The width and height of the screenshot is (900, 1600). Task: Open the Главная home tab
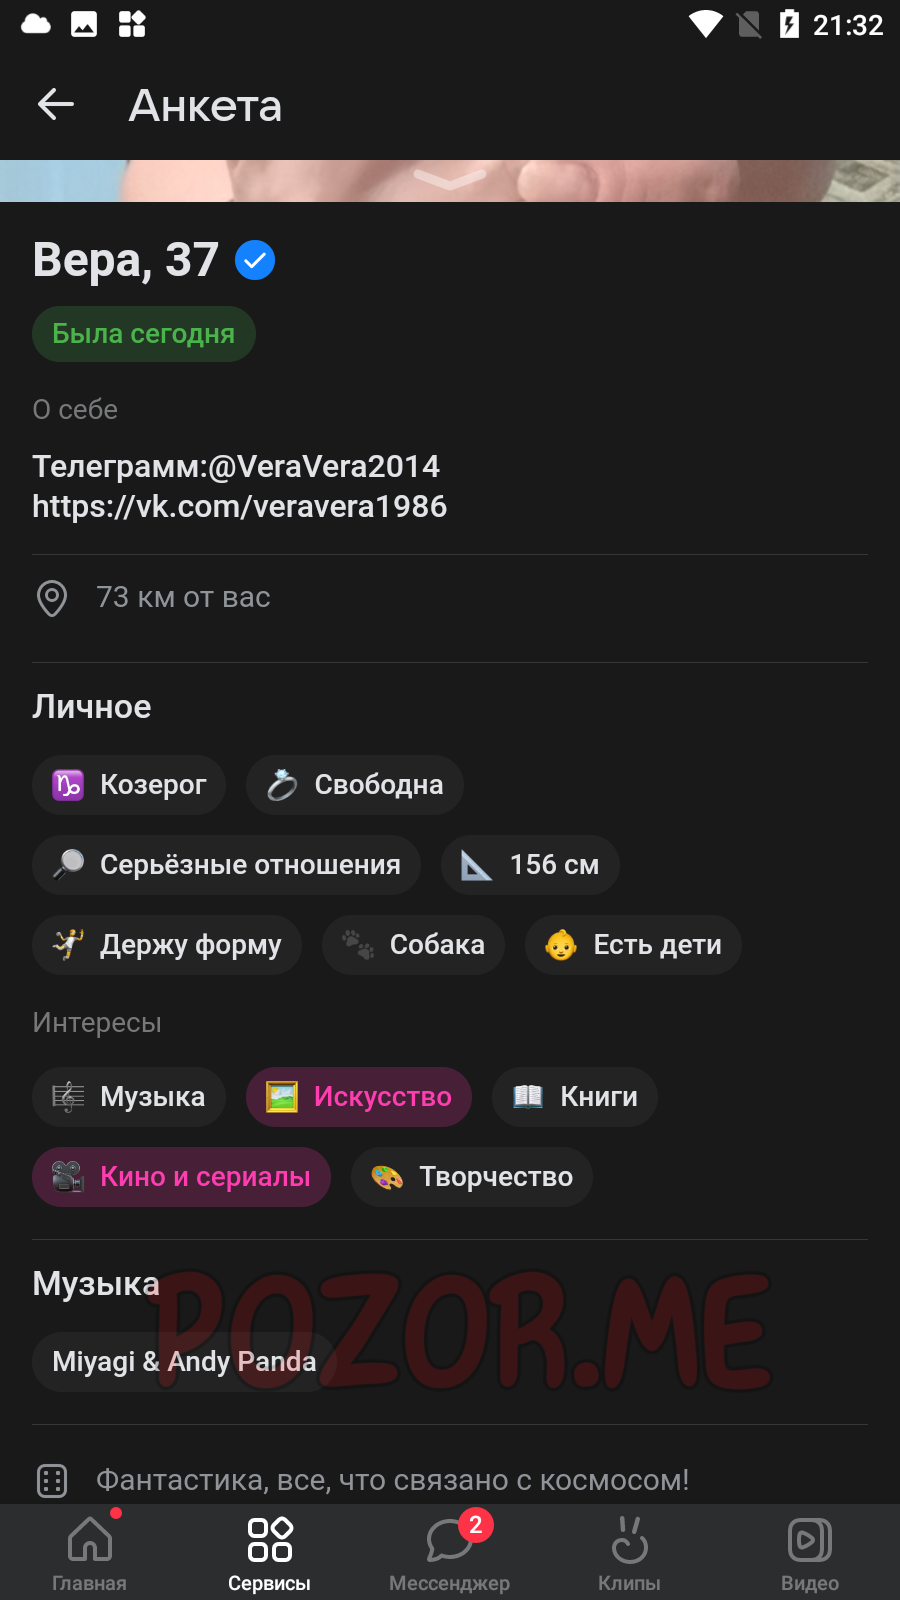click(90, 1551)
